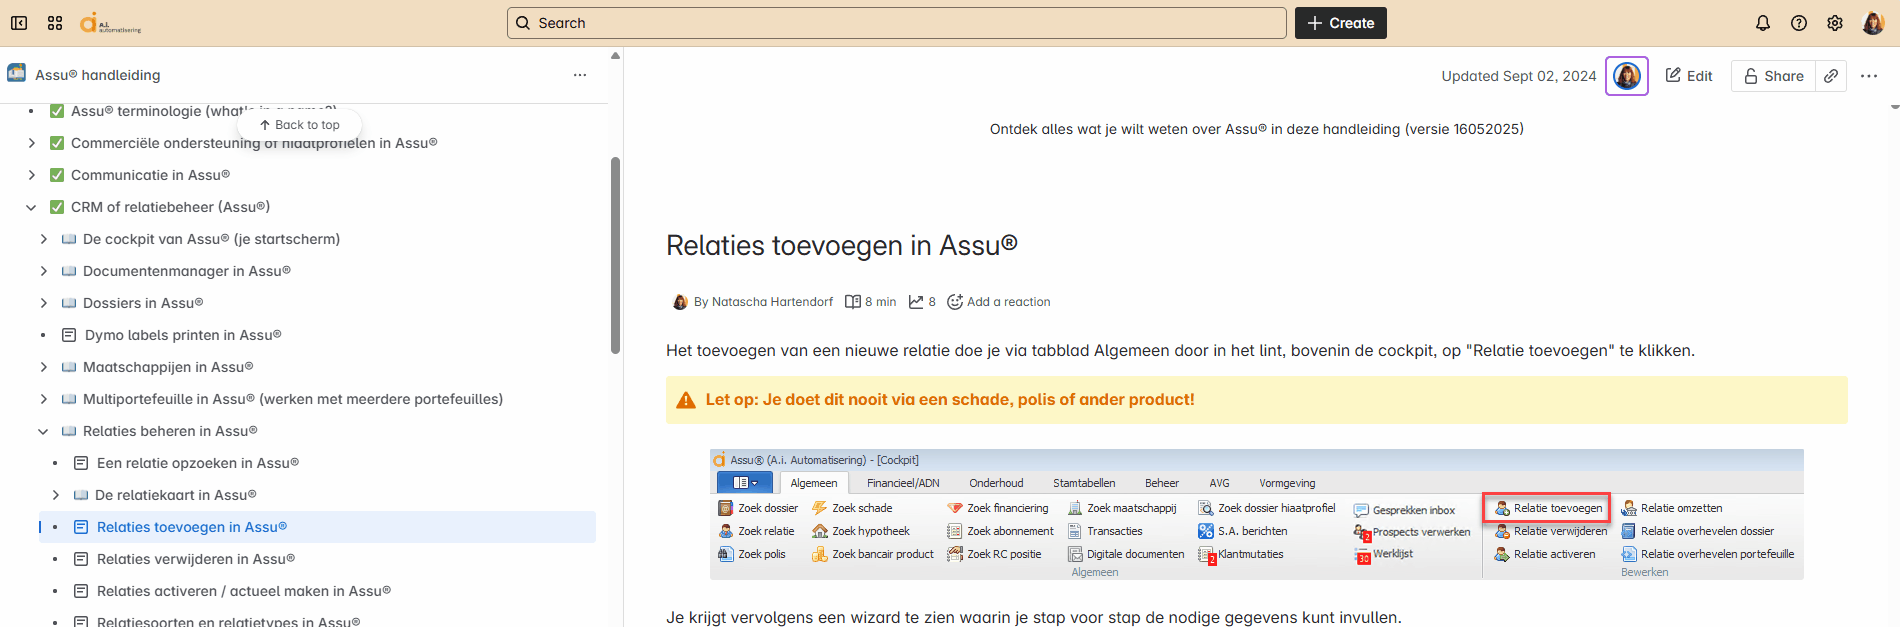Open Relaties toevoegen in Assu page
The width and height of the screenshot is (1900, 627).
point(192,527)
